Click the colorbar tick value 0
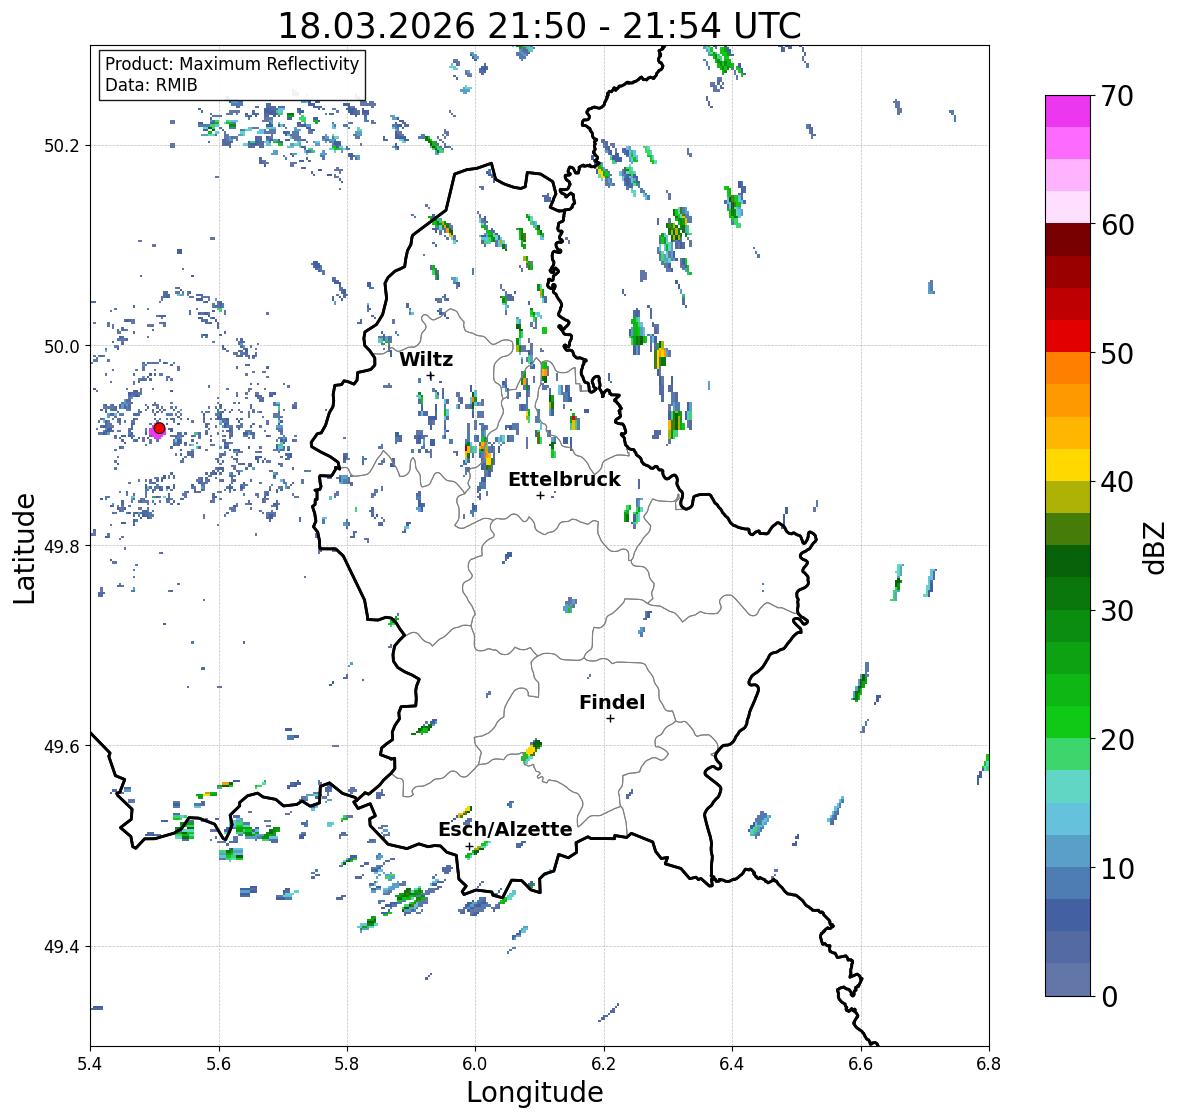Screen dimensions: 1179x1117 click(x=1109, y=997)
